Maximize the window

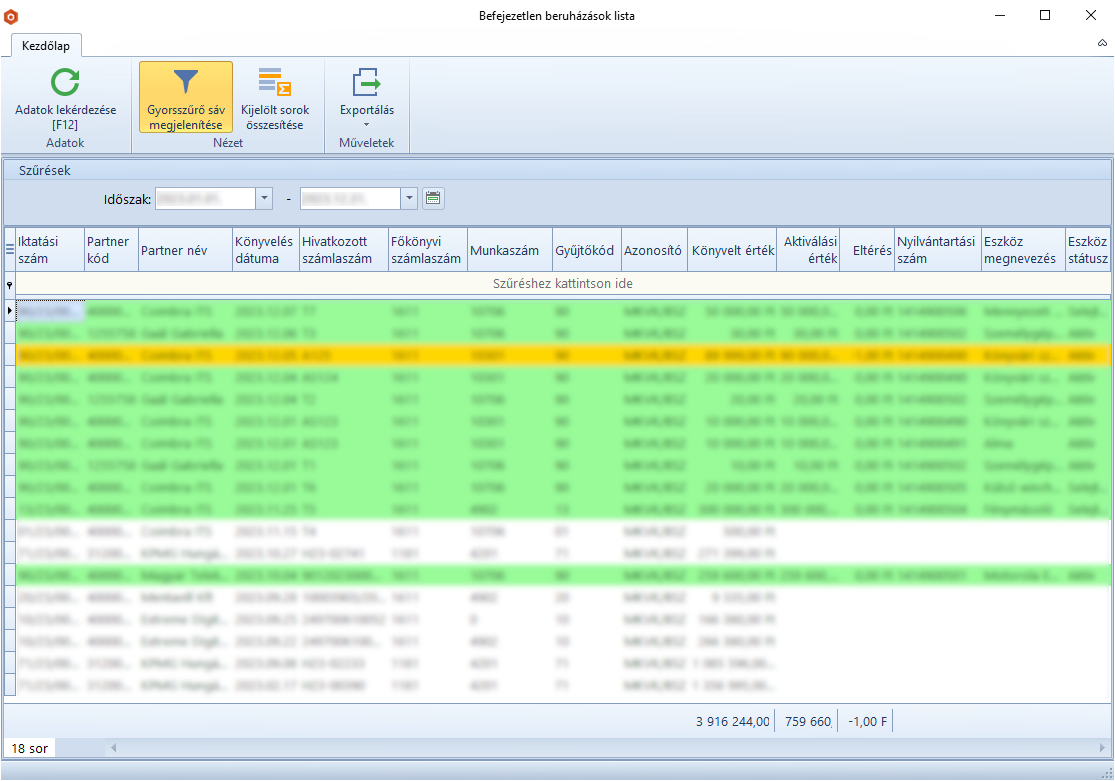coord(1045,15)
